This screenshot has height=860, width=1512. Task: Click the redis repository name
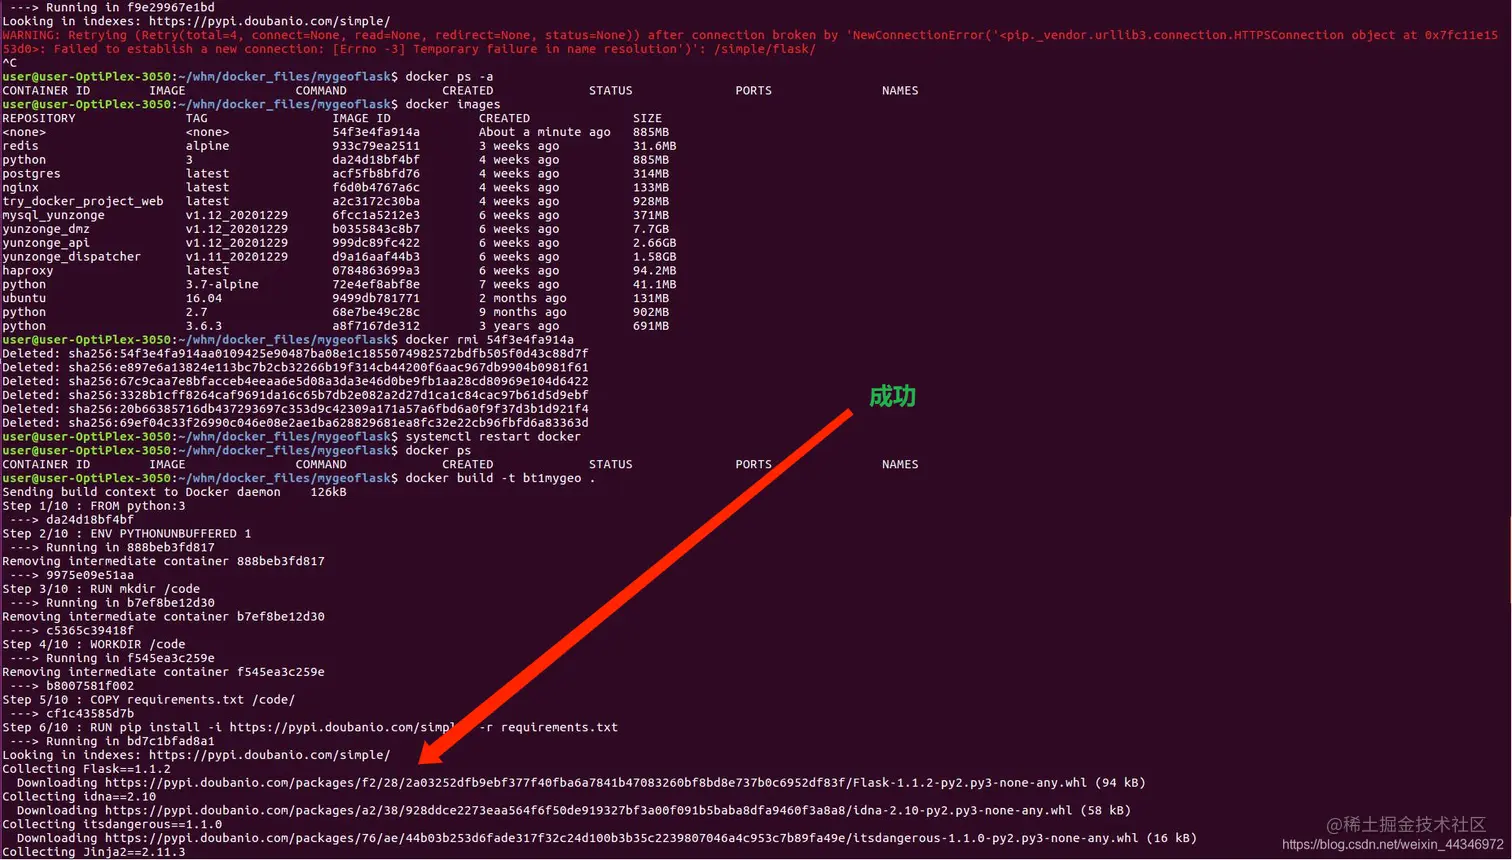coord(20,146)
